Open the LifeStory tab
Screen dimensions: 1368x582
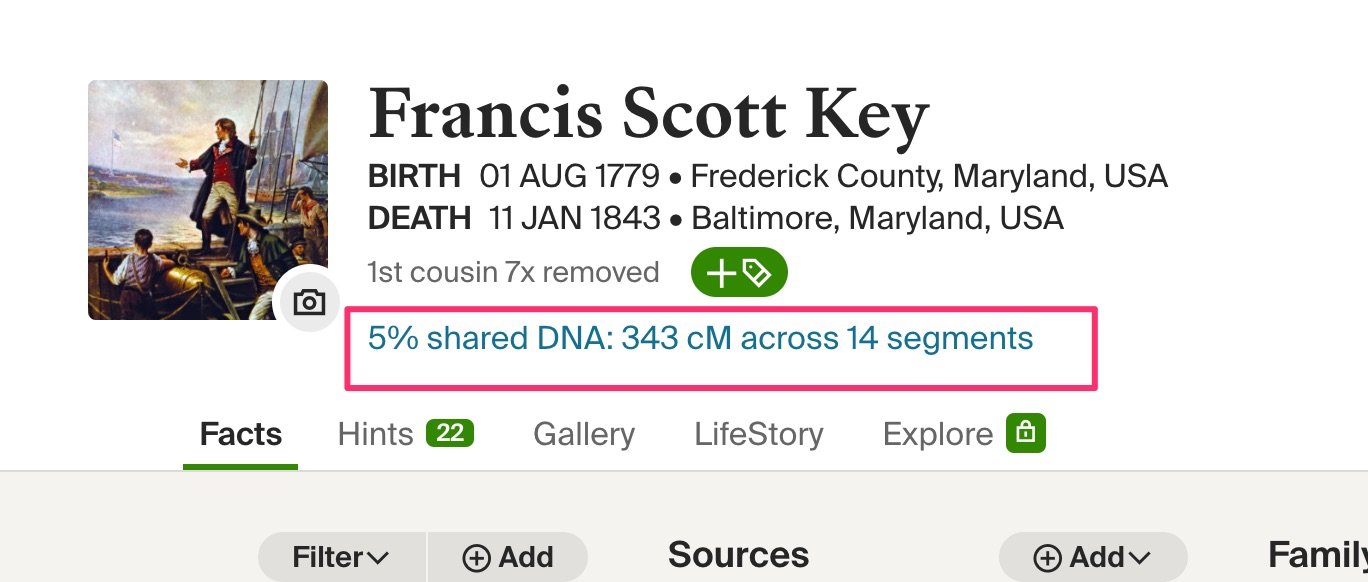pyautogui.click(x=758, y=434)
